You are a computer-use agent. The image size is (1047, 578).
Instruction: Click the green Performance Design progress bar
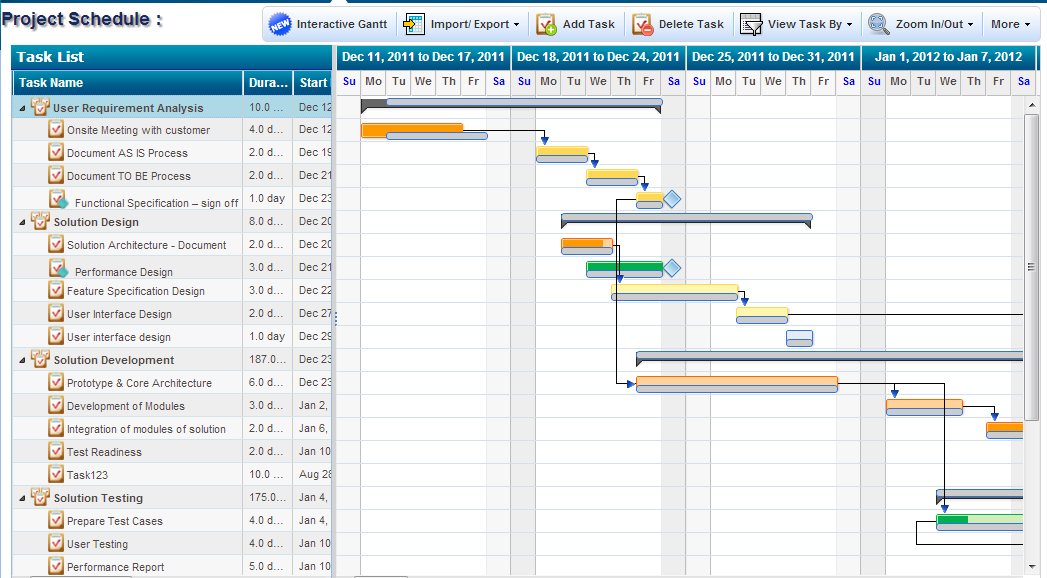pyautogui.click(x=624, y=267)
